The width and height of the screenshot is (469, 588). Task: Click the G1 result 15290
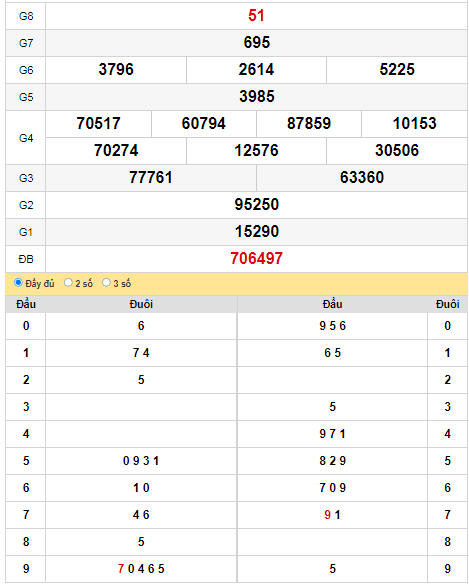pyautogui.click(x=256, y=231)
